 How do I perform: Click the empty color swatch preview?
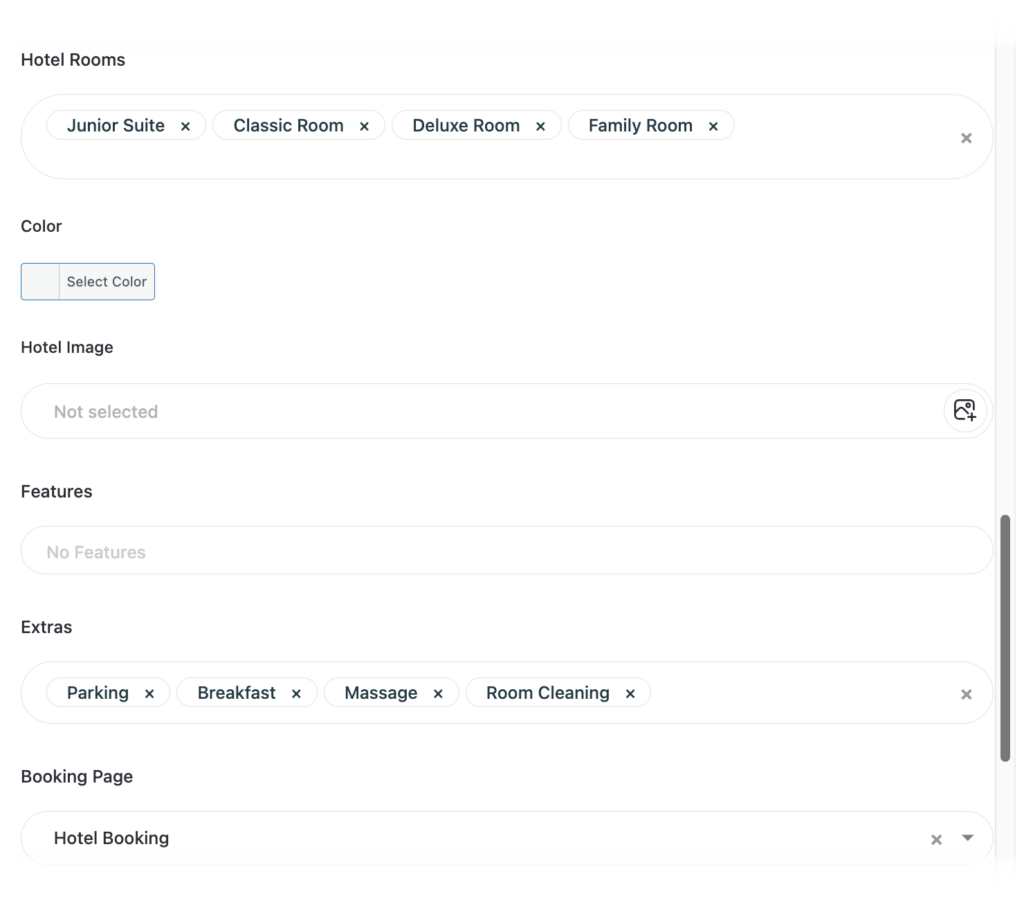click(41, 282)
